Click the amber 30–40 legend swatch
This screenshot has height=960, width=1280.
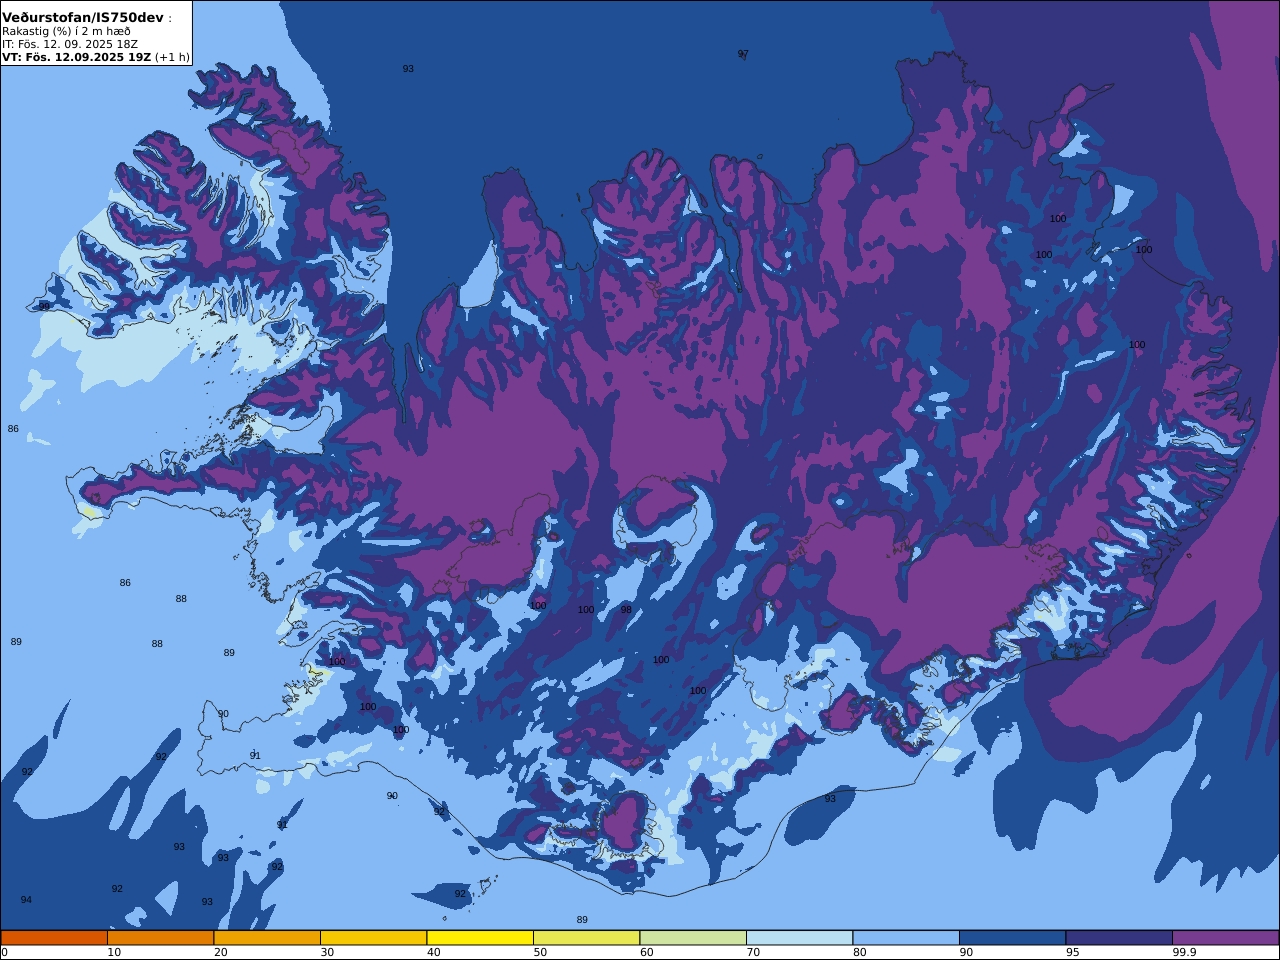click(373, 938)
